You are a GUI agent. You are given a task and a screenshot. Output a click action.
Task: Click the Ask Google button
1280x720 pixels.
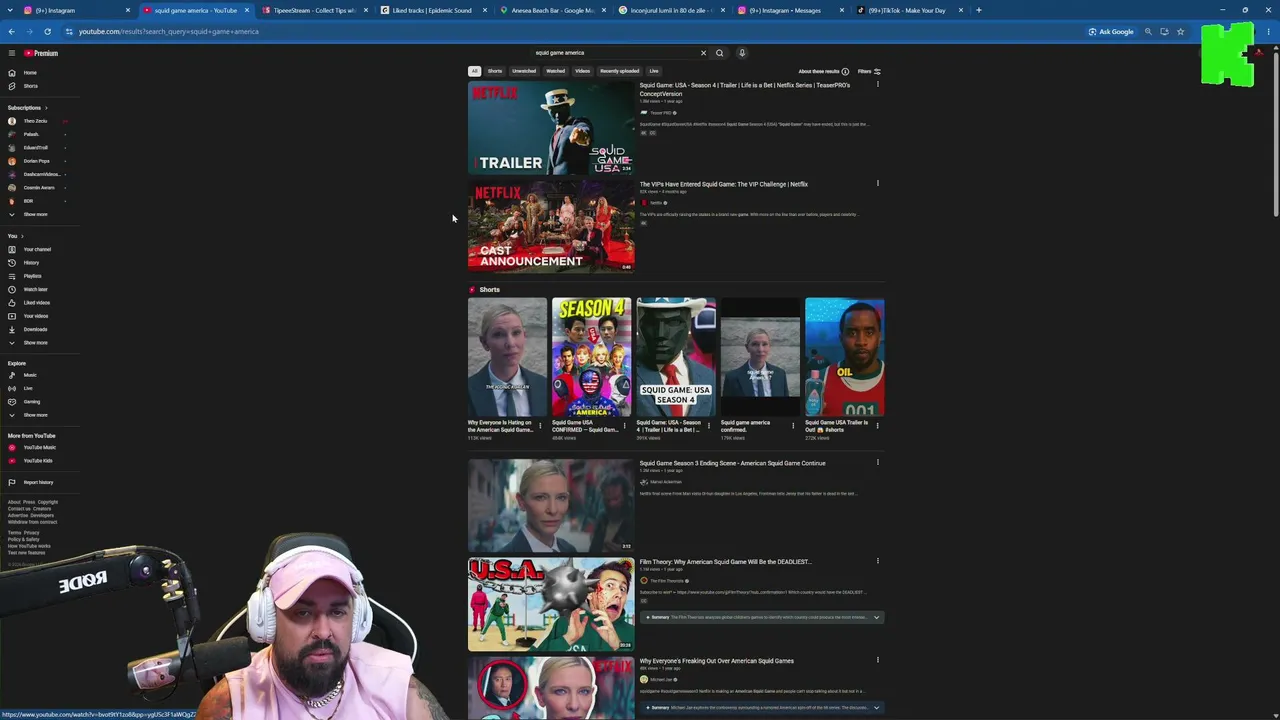1111,32
